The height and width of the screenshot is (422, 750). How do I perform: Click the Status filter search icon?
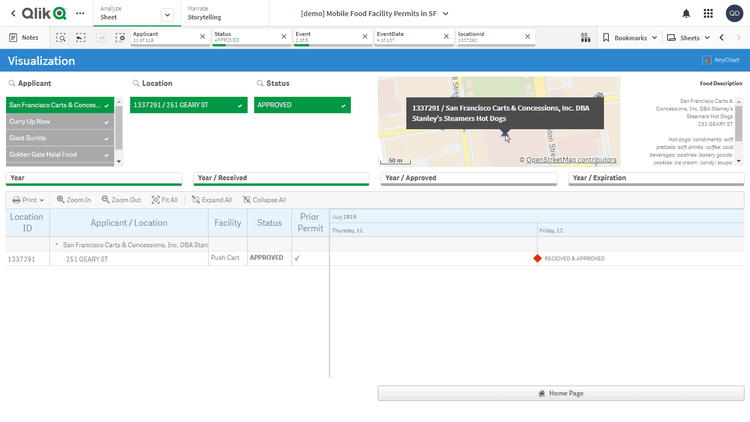tap(258, 83)
